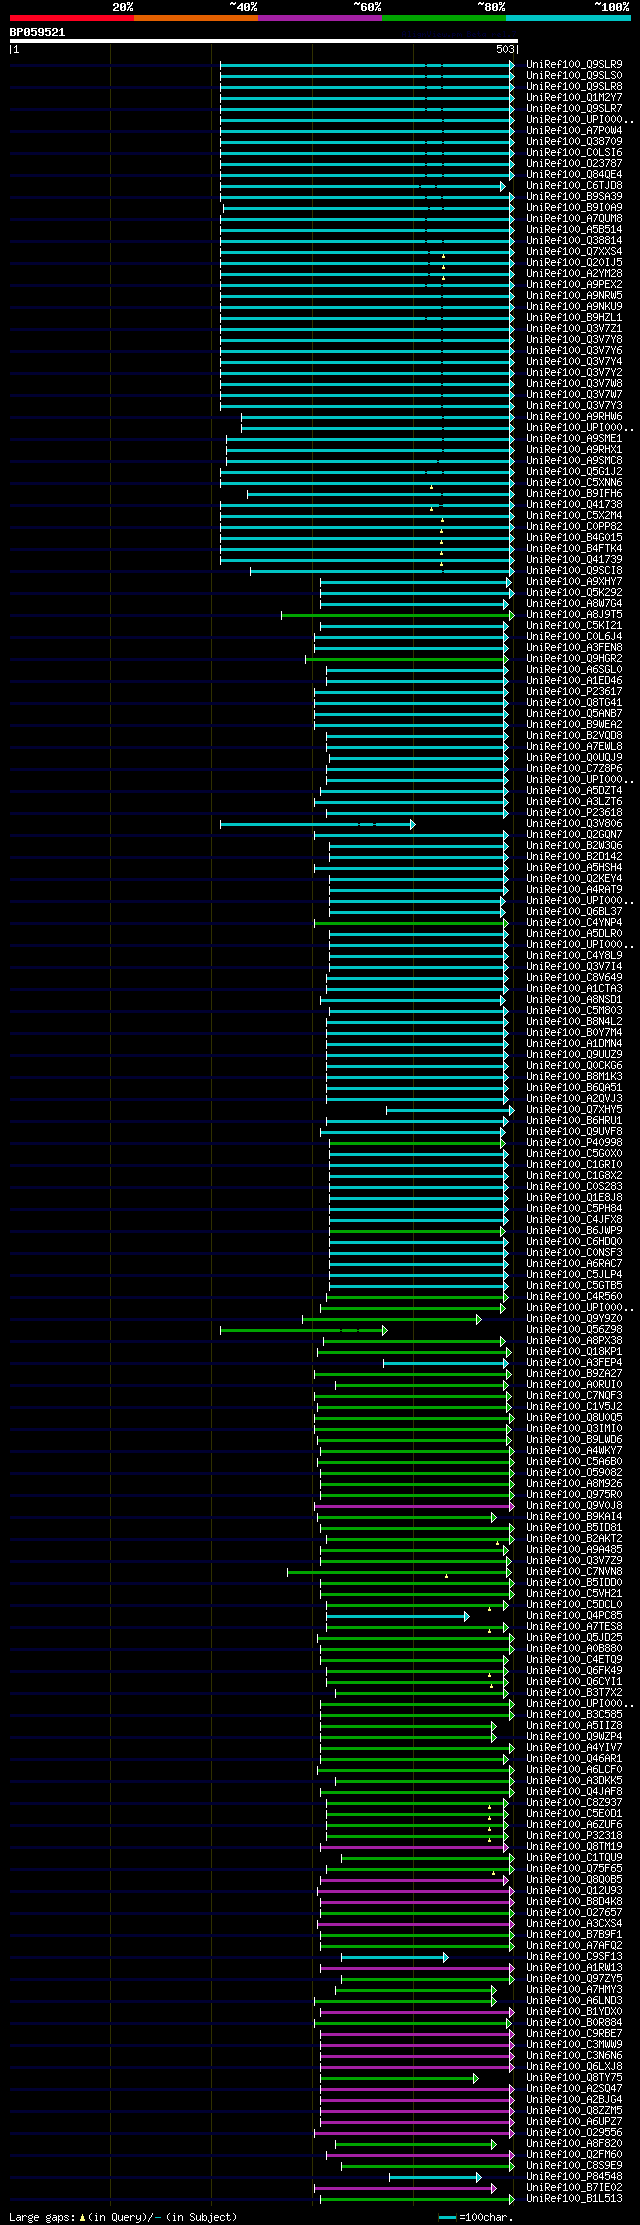This screenshot has width=640, height=2225.
Task: Select the UniRef100_A3FEP4 label
Action: (574, 1362)
